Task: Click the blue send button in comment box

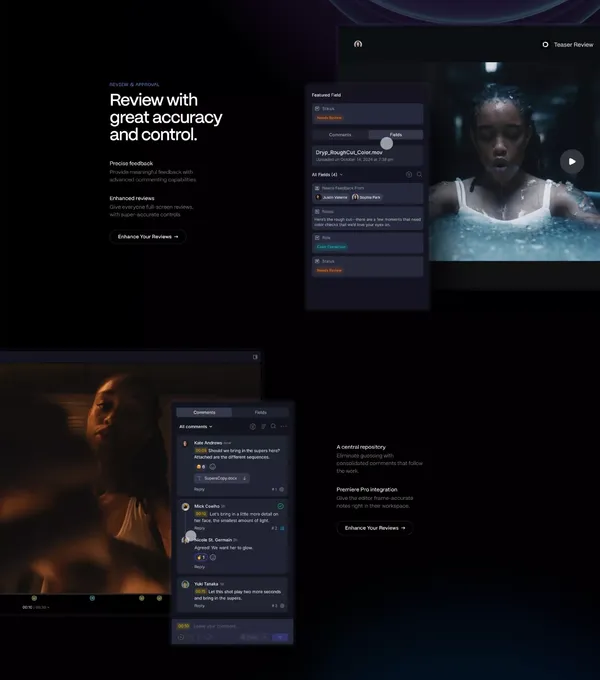Action: pos(280,637)
